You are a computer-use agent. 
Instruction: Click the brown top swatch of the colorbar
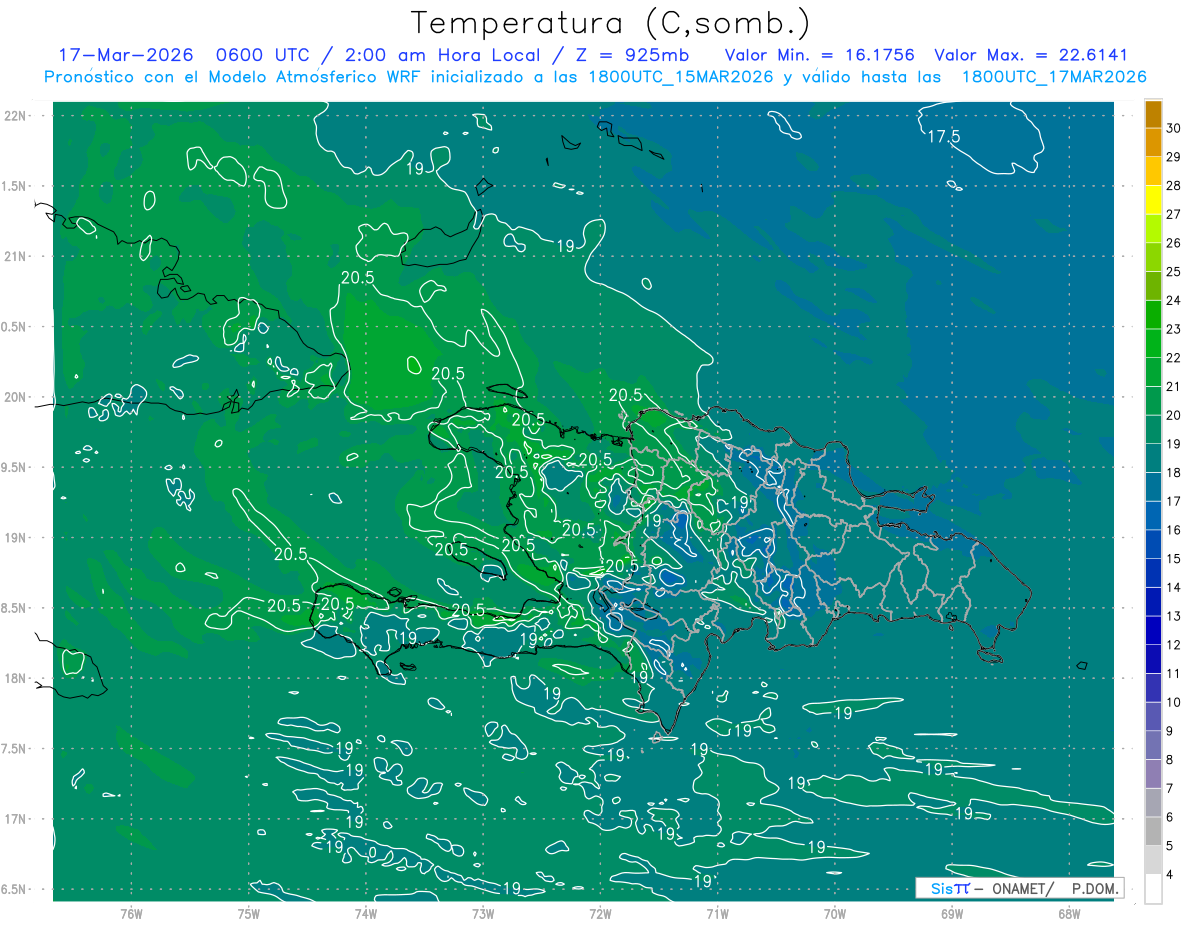coord(1153,113)
